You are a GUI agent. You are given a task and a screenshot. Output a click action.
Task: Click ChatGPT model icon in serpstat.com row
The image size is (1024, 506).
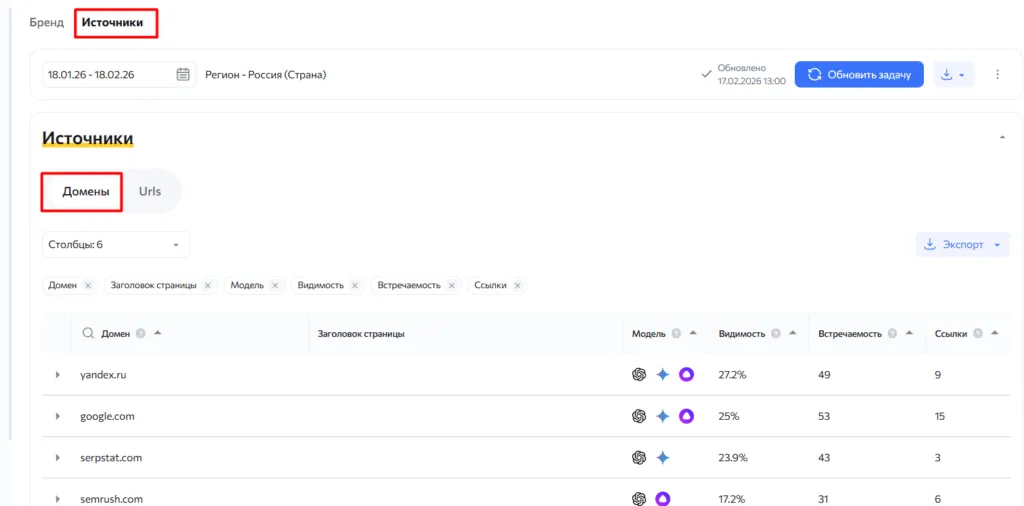point(639,458)
